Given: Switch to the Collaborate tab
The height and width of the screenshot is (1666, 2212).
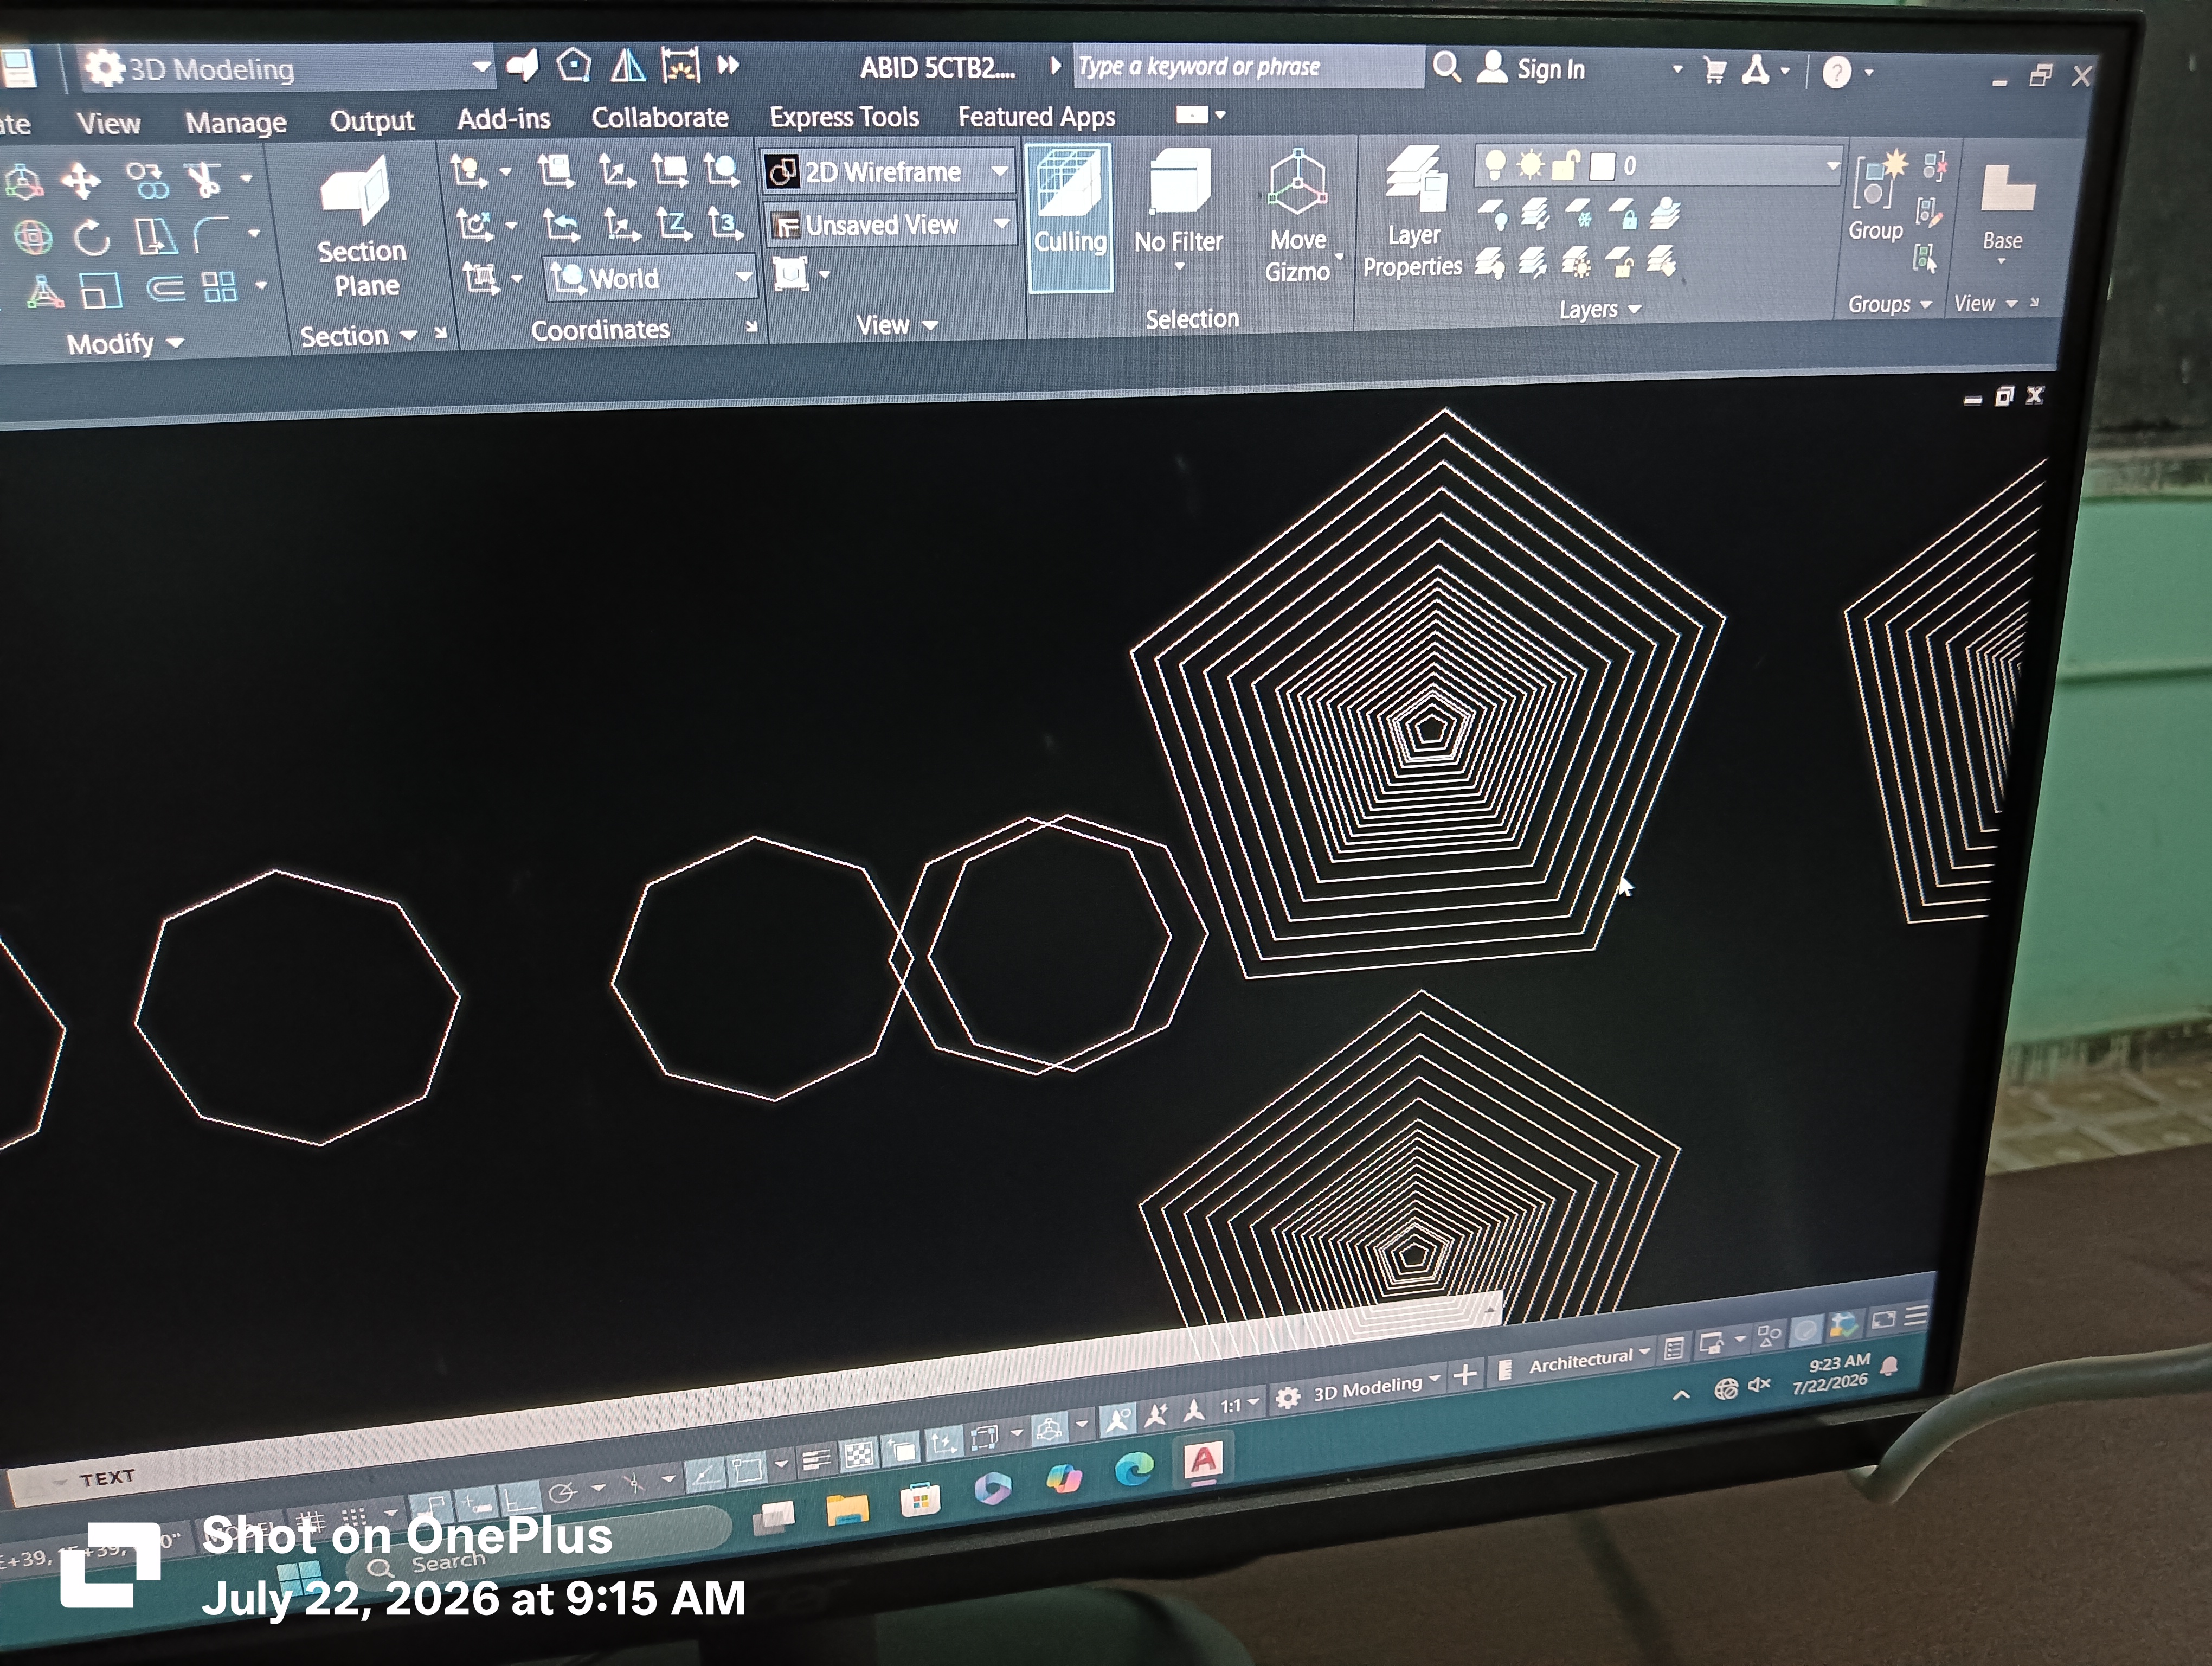Looking at the screenshot, I should point(660,118).
